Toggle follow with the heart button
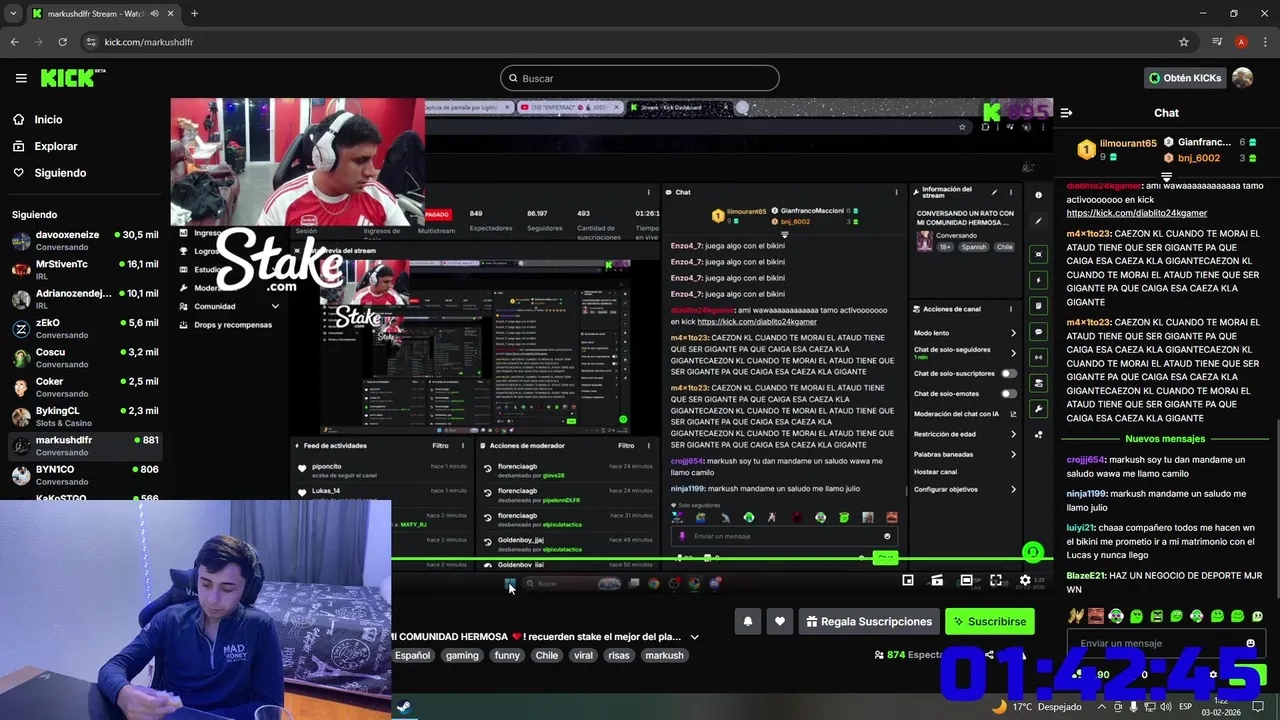Screen dimensions: 1280x720 coord(780,621)
